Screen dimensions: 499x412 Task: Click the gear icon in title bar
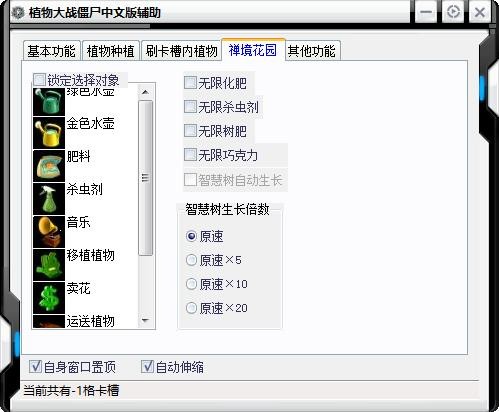point(17,13)
